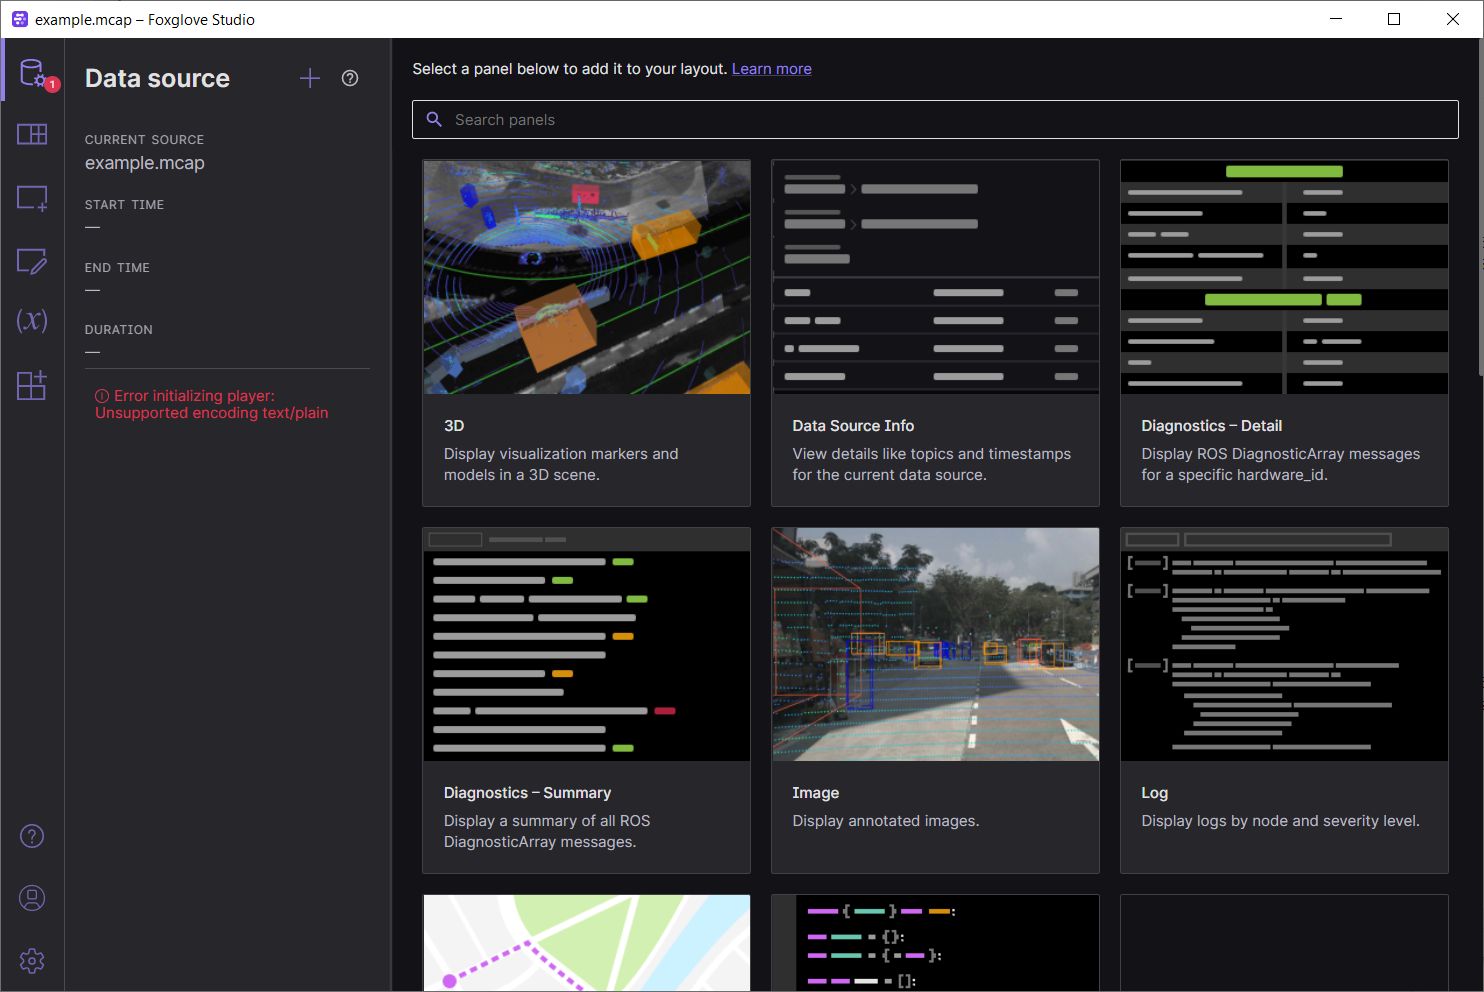1484x992 pixels.
Task: Open the account profile icon
Action: (x=32, y=898)
